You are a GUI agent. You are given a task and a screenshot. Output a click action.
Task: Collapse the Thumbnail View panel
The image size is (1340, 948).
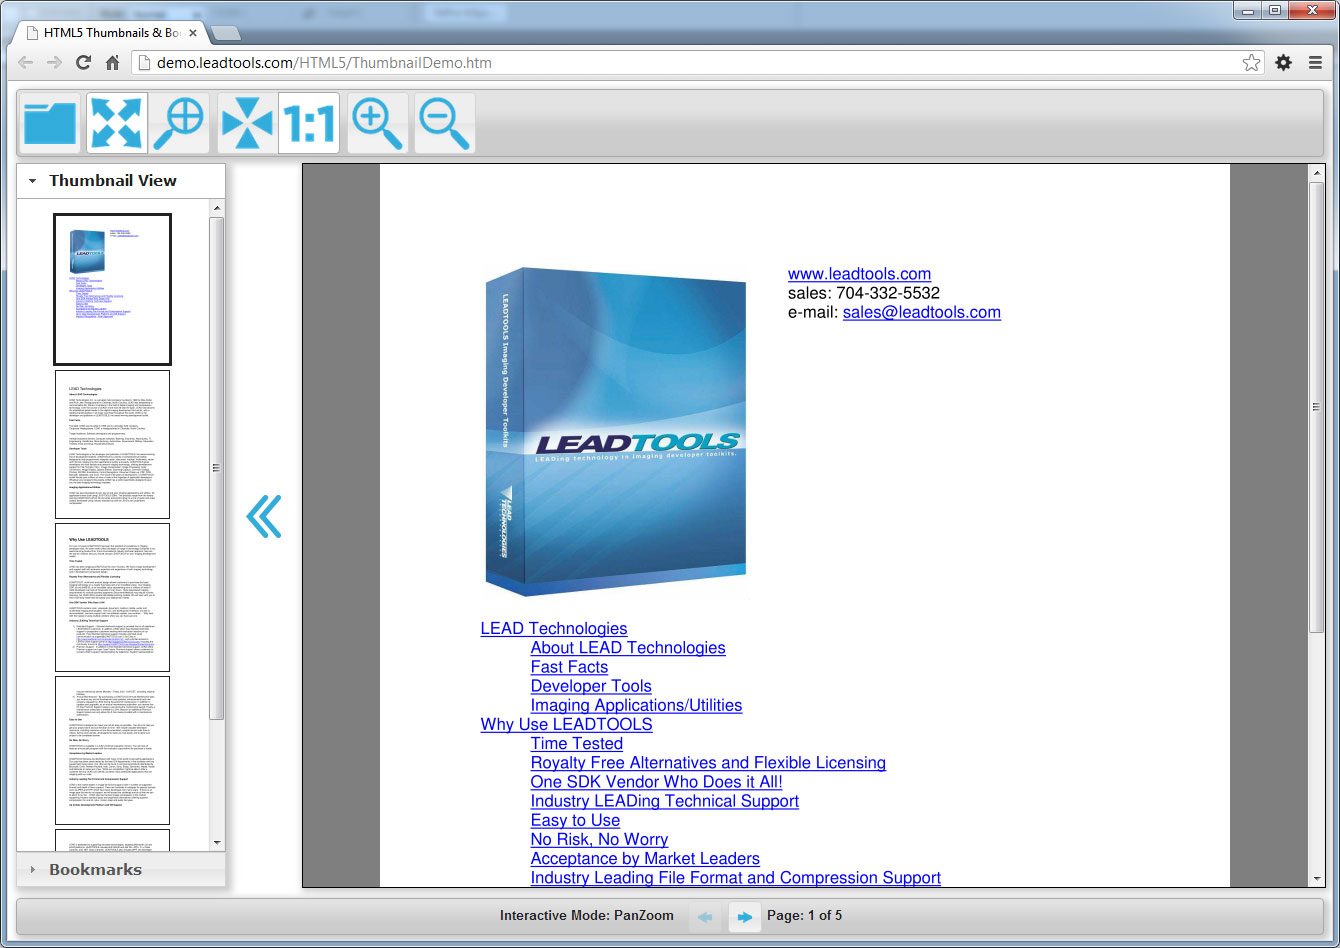click(121, 181)
